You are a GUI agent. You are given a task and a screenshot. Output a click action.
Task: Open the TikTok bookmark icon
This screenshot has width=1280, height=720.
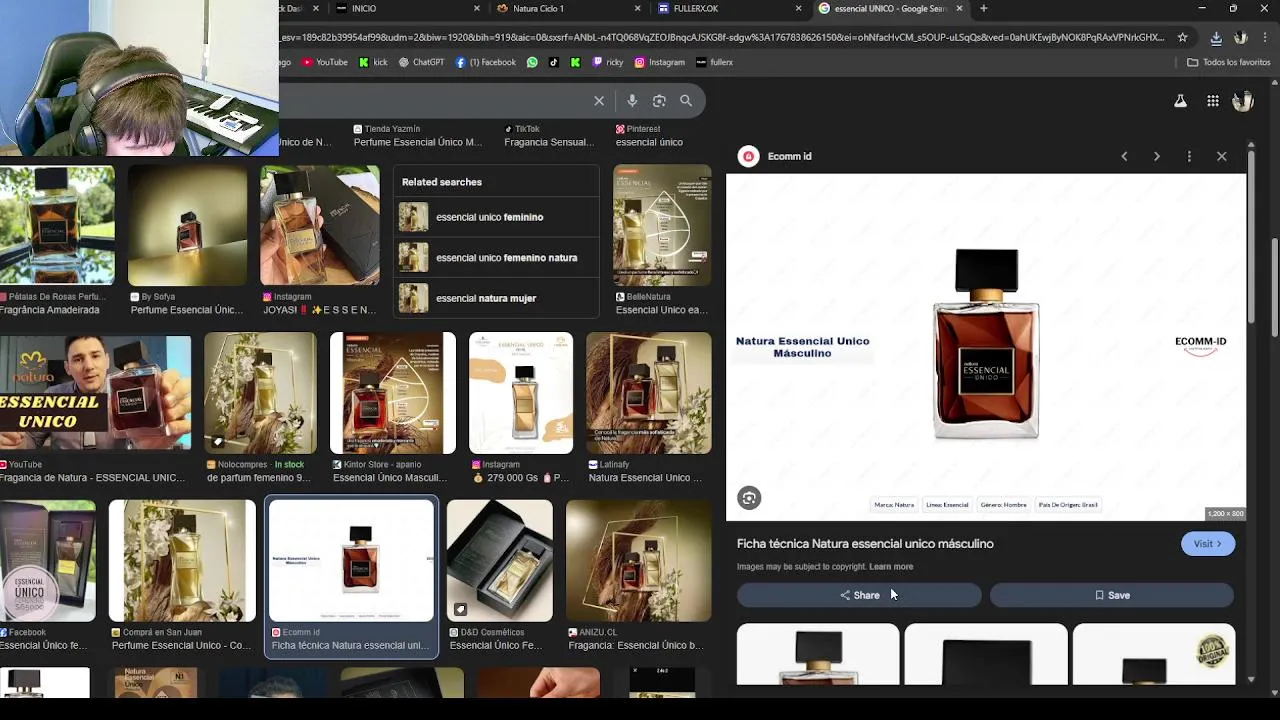tap(554, 62)
